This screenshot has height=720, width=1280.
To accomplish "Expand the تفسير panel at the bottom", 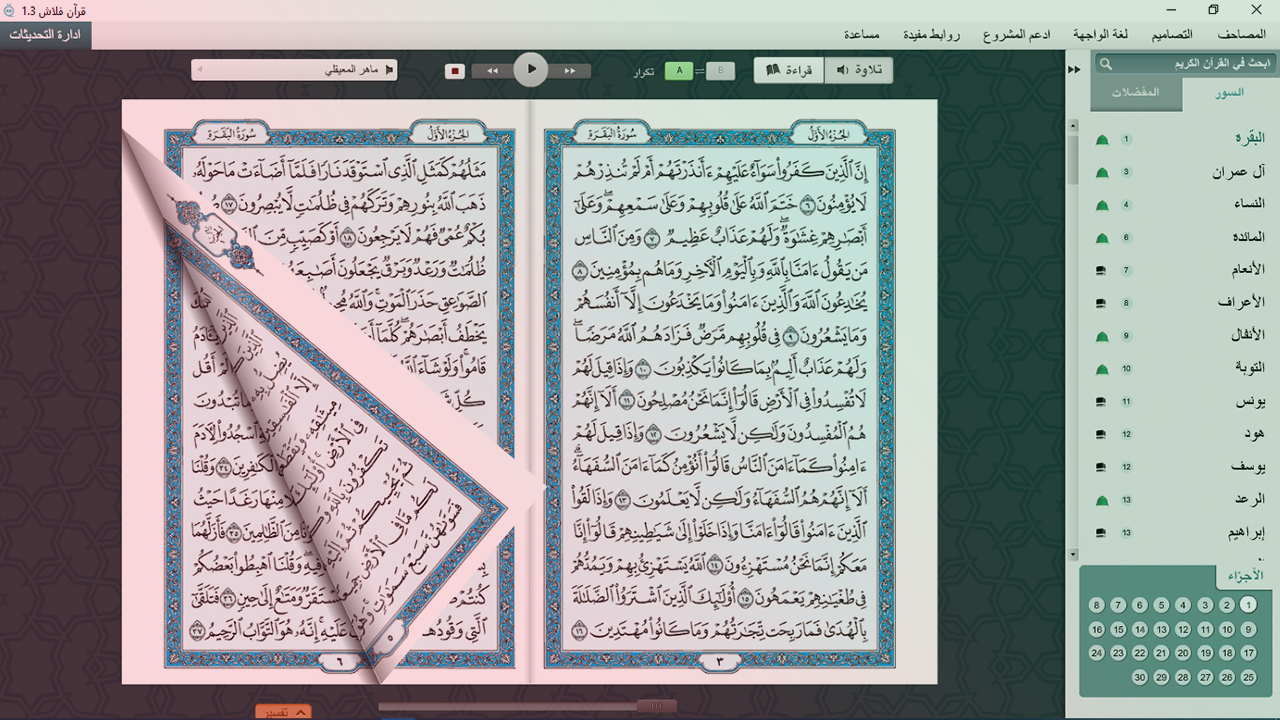I will (x=283, y=712).
